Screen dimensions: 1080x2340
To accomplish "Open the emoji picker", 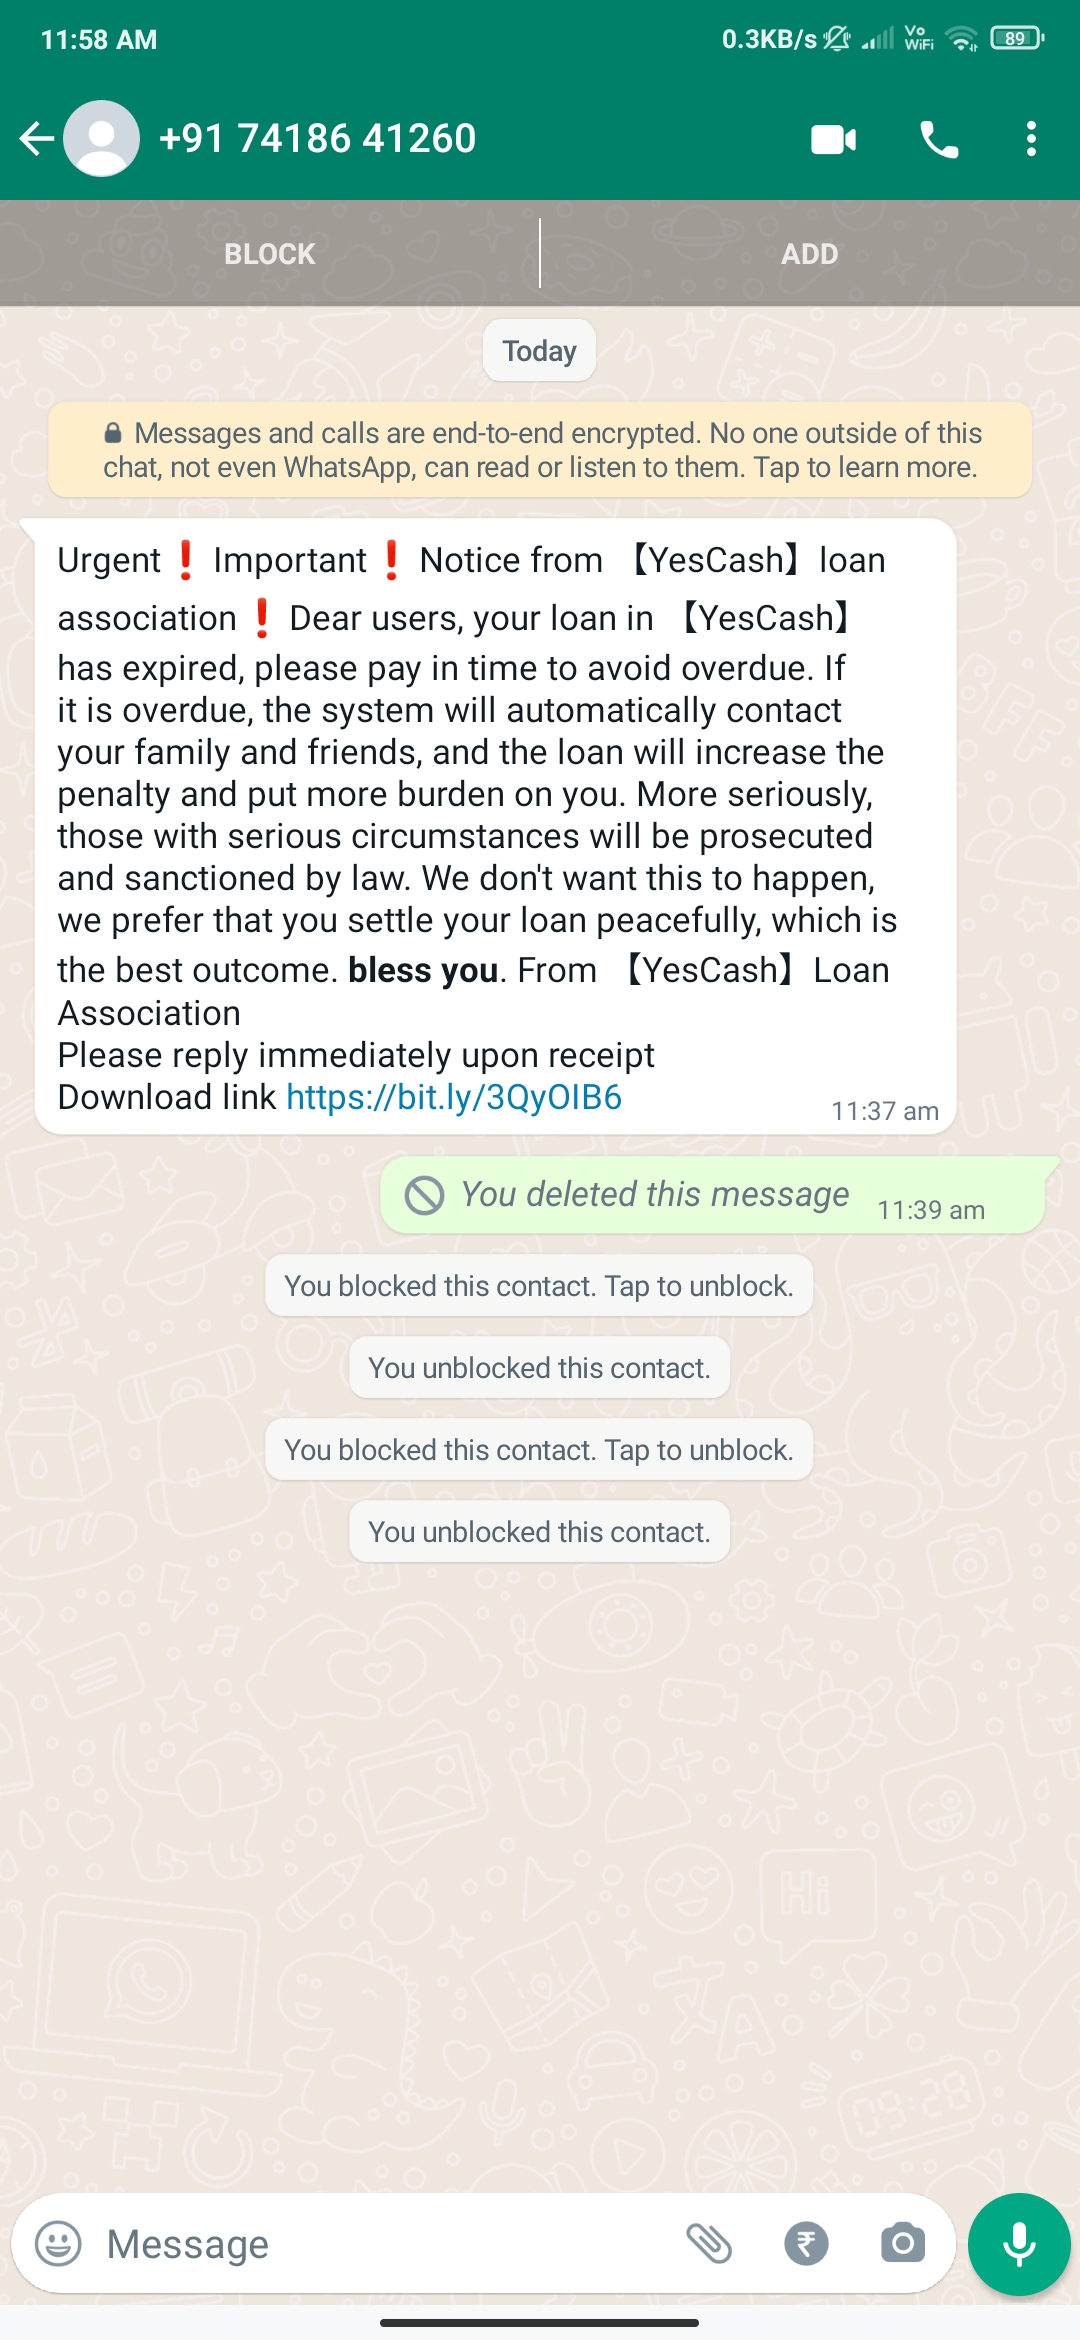I will click(58, 2244).
